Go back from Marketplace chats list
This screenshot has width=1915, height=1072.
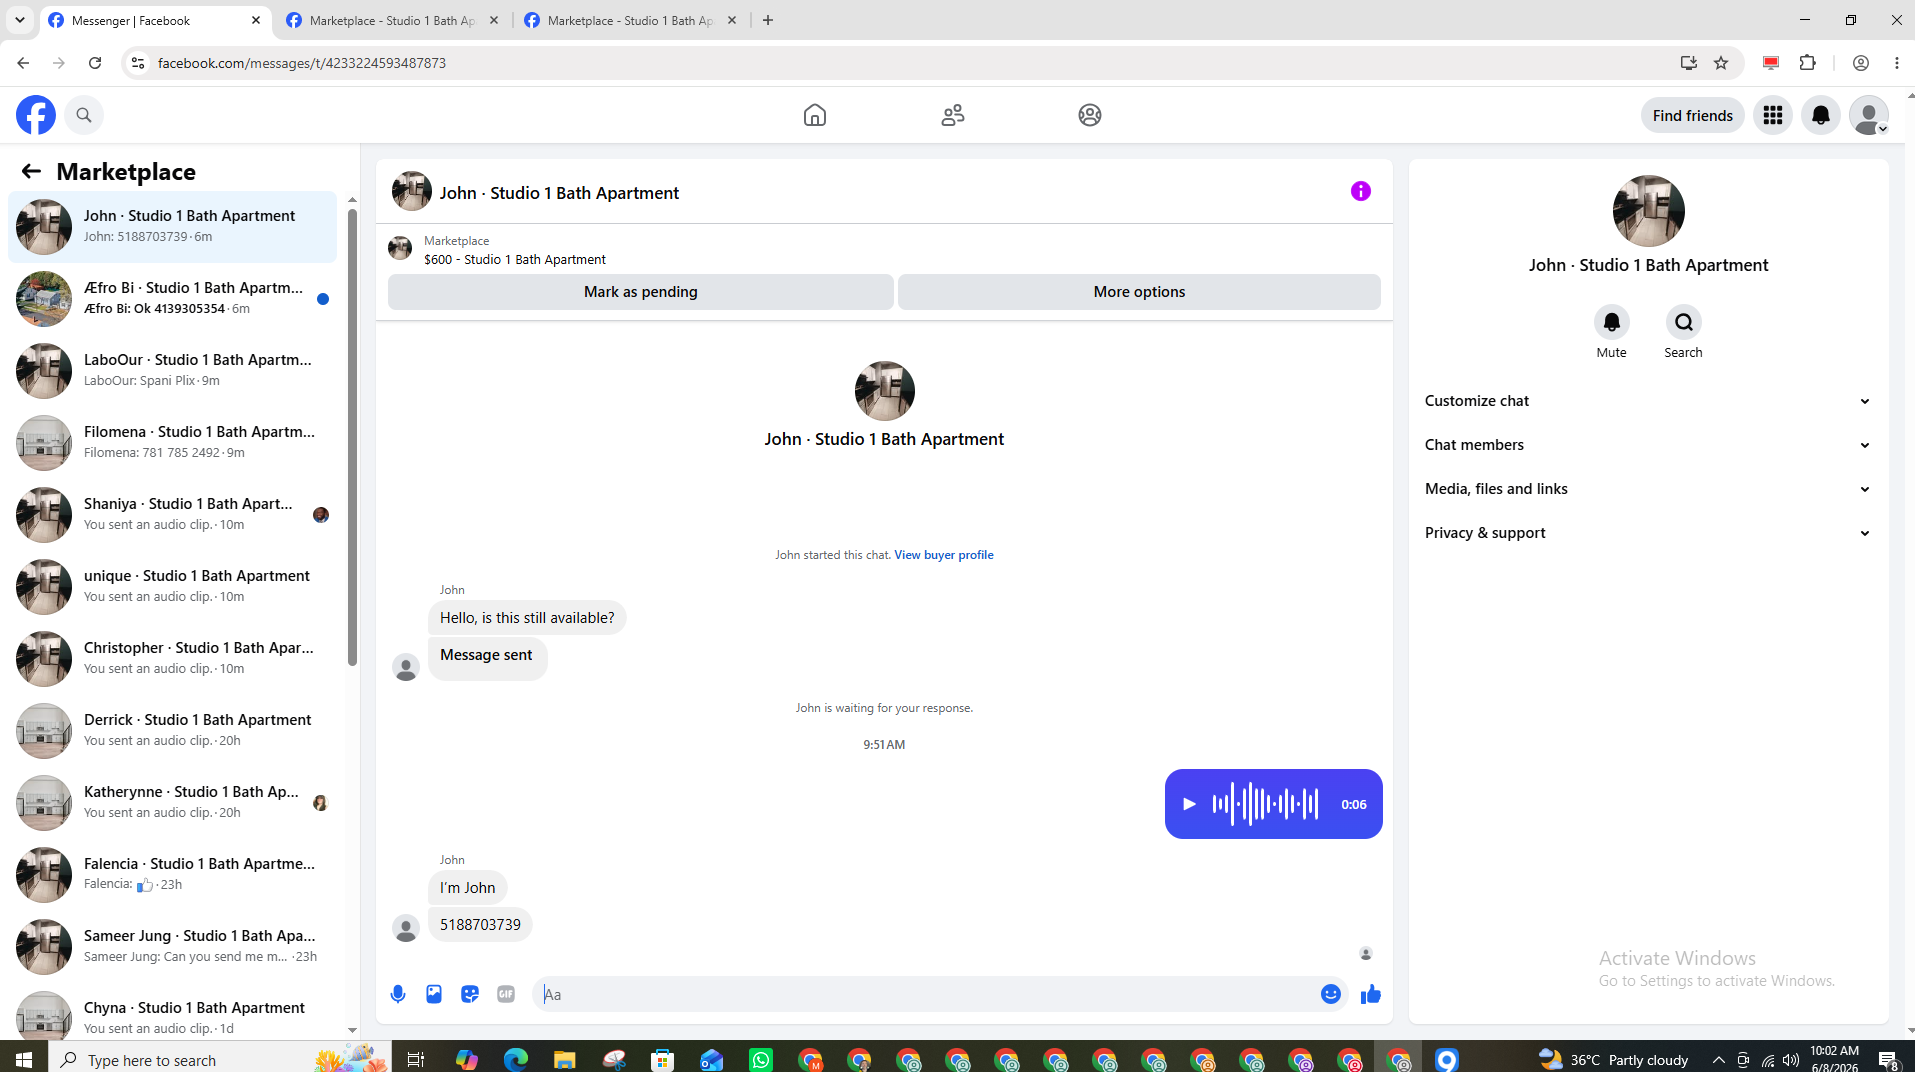[31, 171]
